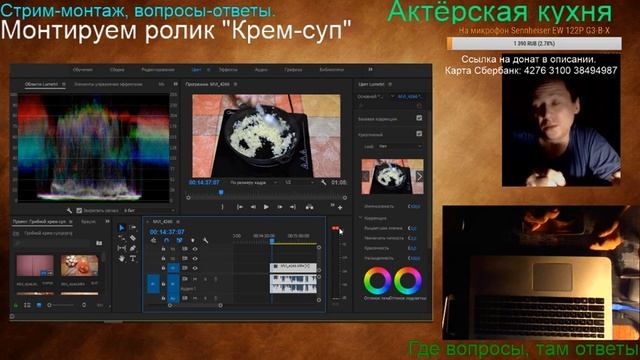Screen dimensions: 640x360
Task: Toggle lock on V1 video track
Action: click(x=163, y=268)
